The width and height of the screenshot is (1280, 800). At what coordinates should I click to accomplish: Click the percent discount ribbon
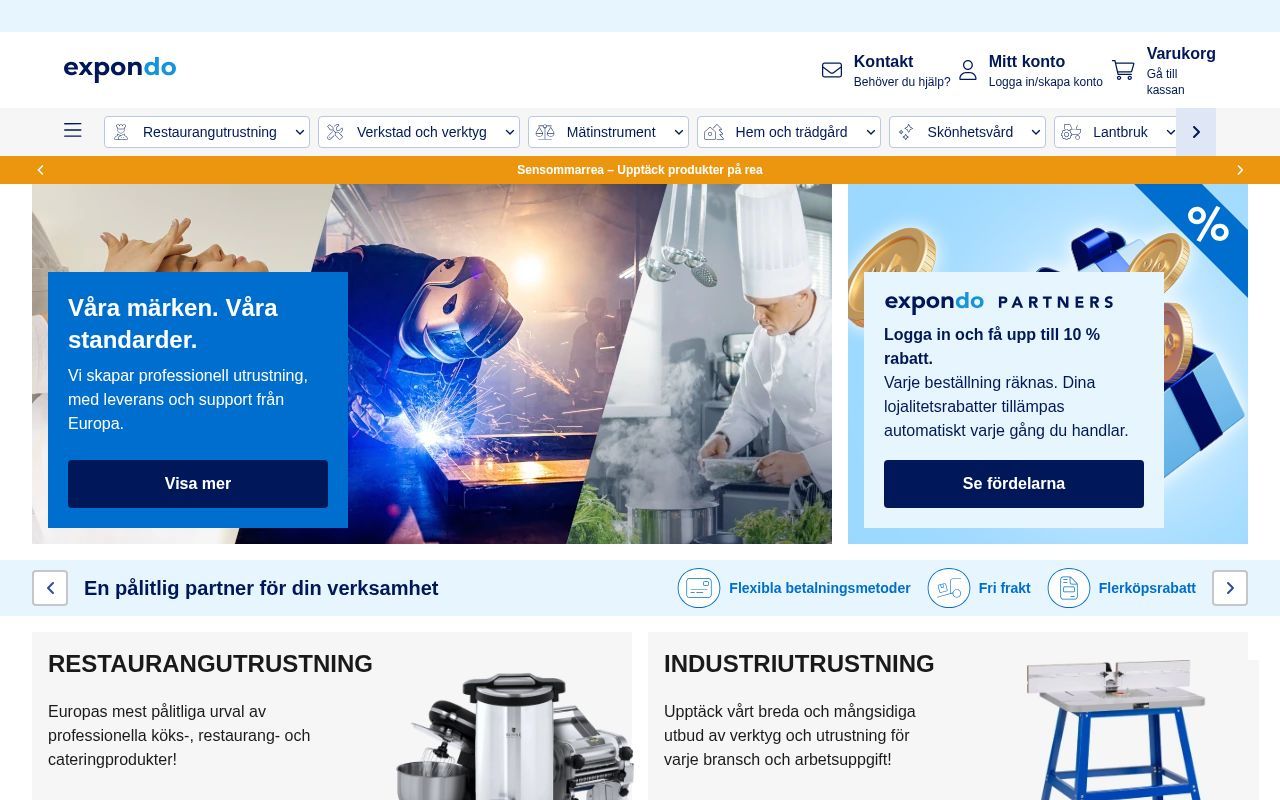pyautogui.click(x=1208, y=224)
